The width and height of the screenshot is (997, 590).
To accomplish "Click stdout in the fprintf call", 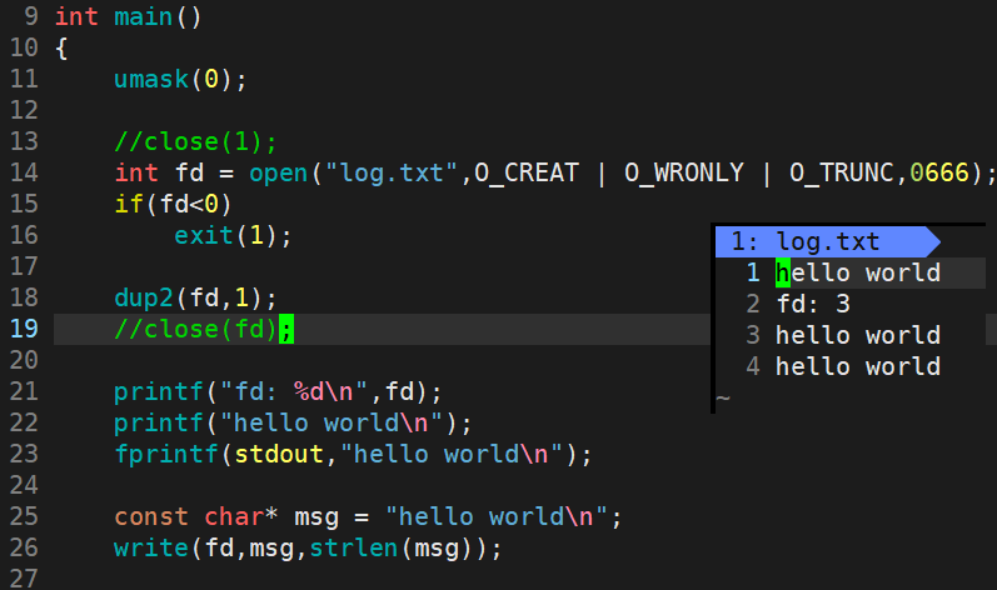I will tap(278, 455).
